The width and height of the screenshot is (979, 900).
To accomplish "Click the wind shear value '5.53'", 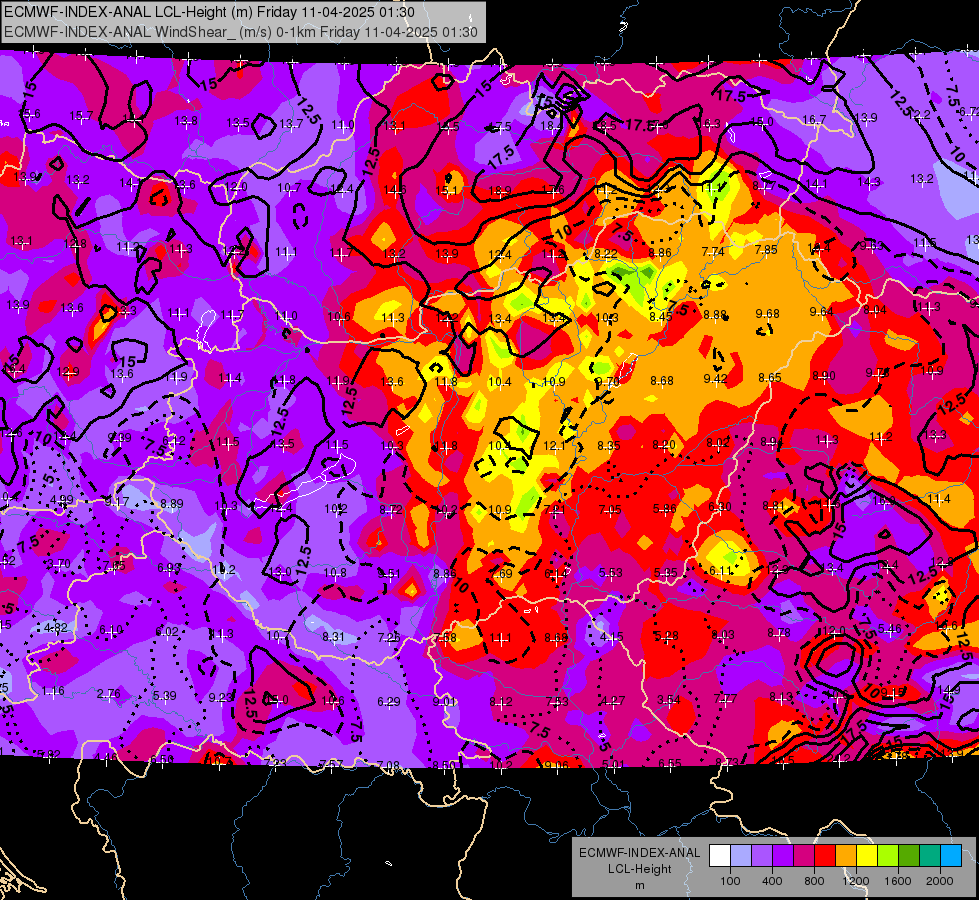I will click(x=611, y=573).
